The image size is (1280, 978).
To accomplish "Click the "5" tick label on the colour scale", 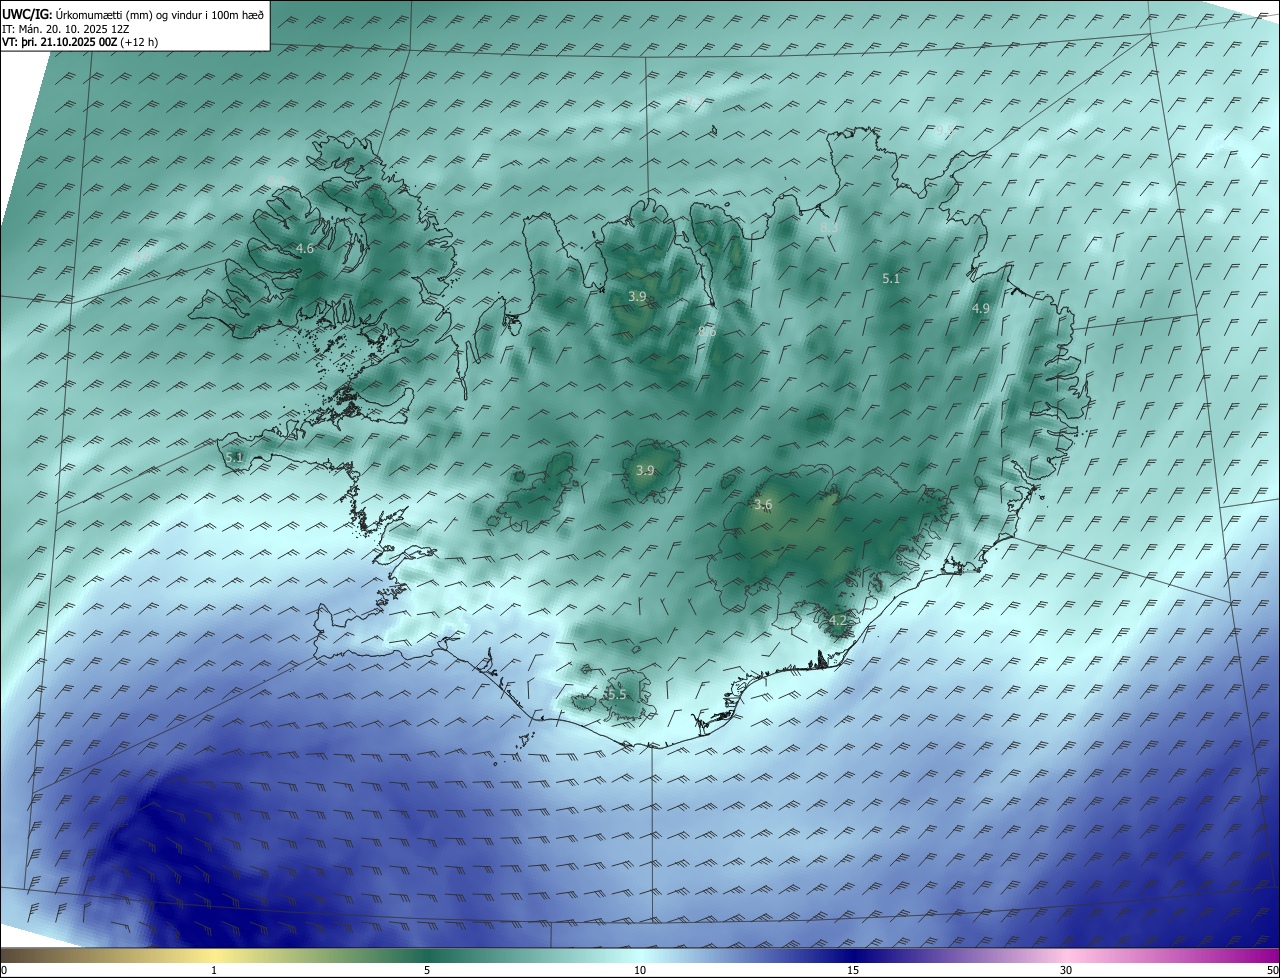I will (427, 970).
